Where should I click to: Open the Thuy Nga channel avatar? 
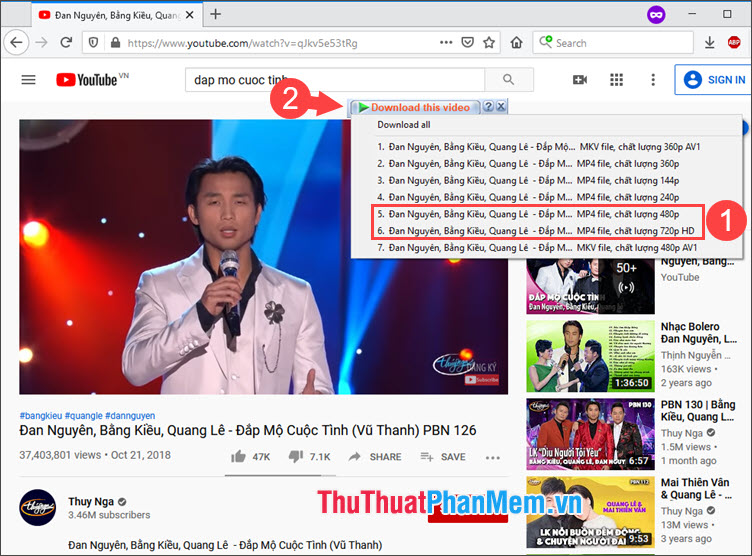[37, 507]
